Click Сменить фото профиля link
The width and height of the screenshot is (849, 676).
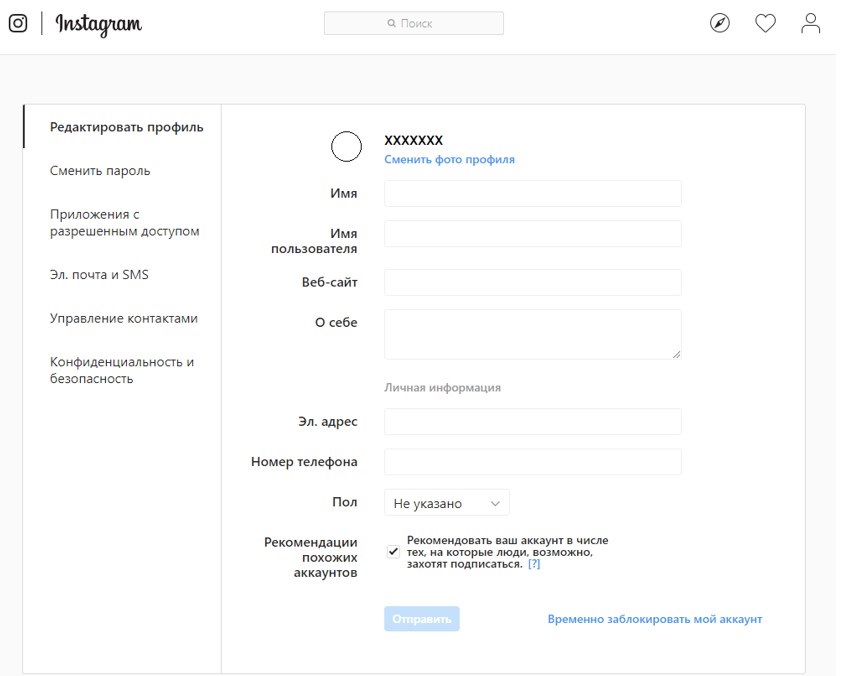pos(449,159)
